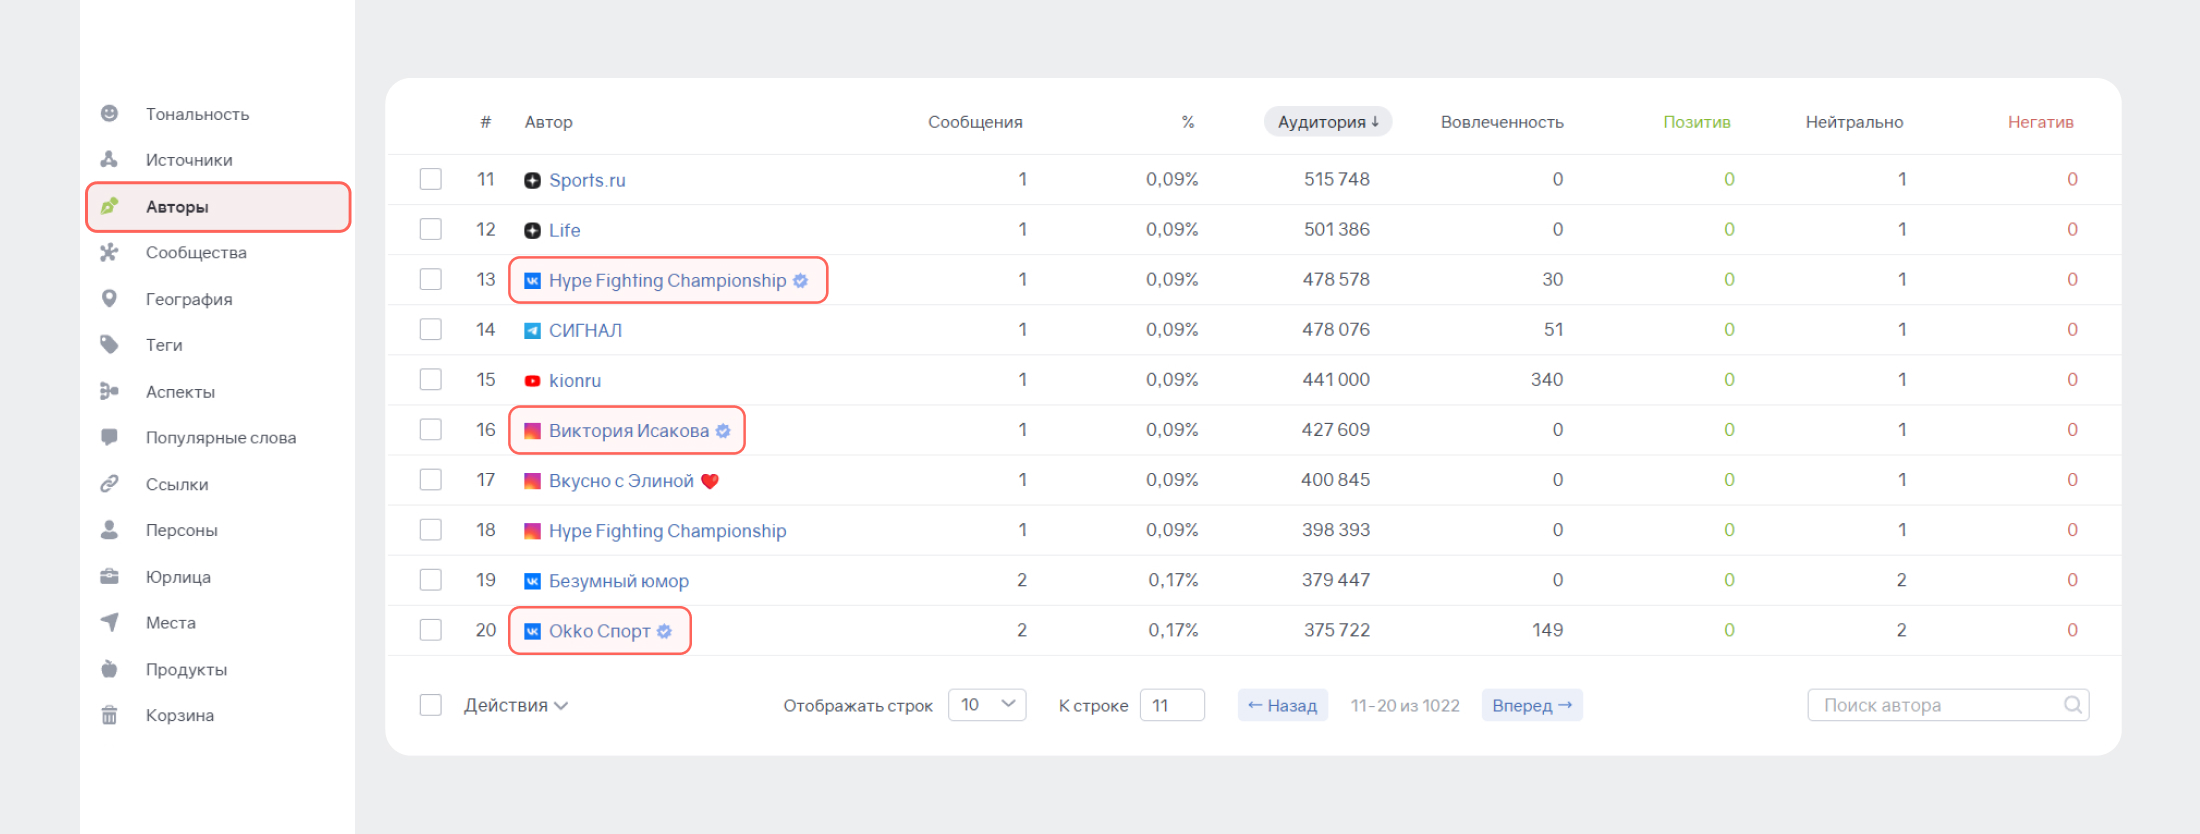Open the Популярные слова section
The height and width of the screenshot is (834, 2200).
(221, 437)
